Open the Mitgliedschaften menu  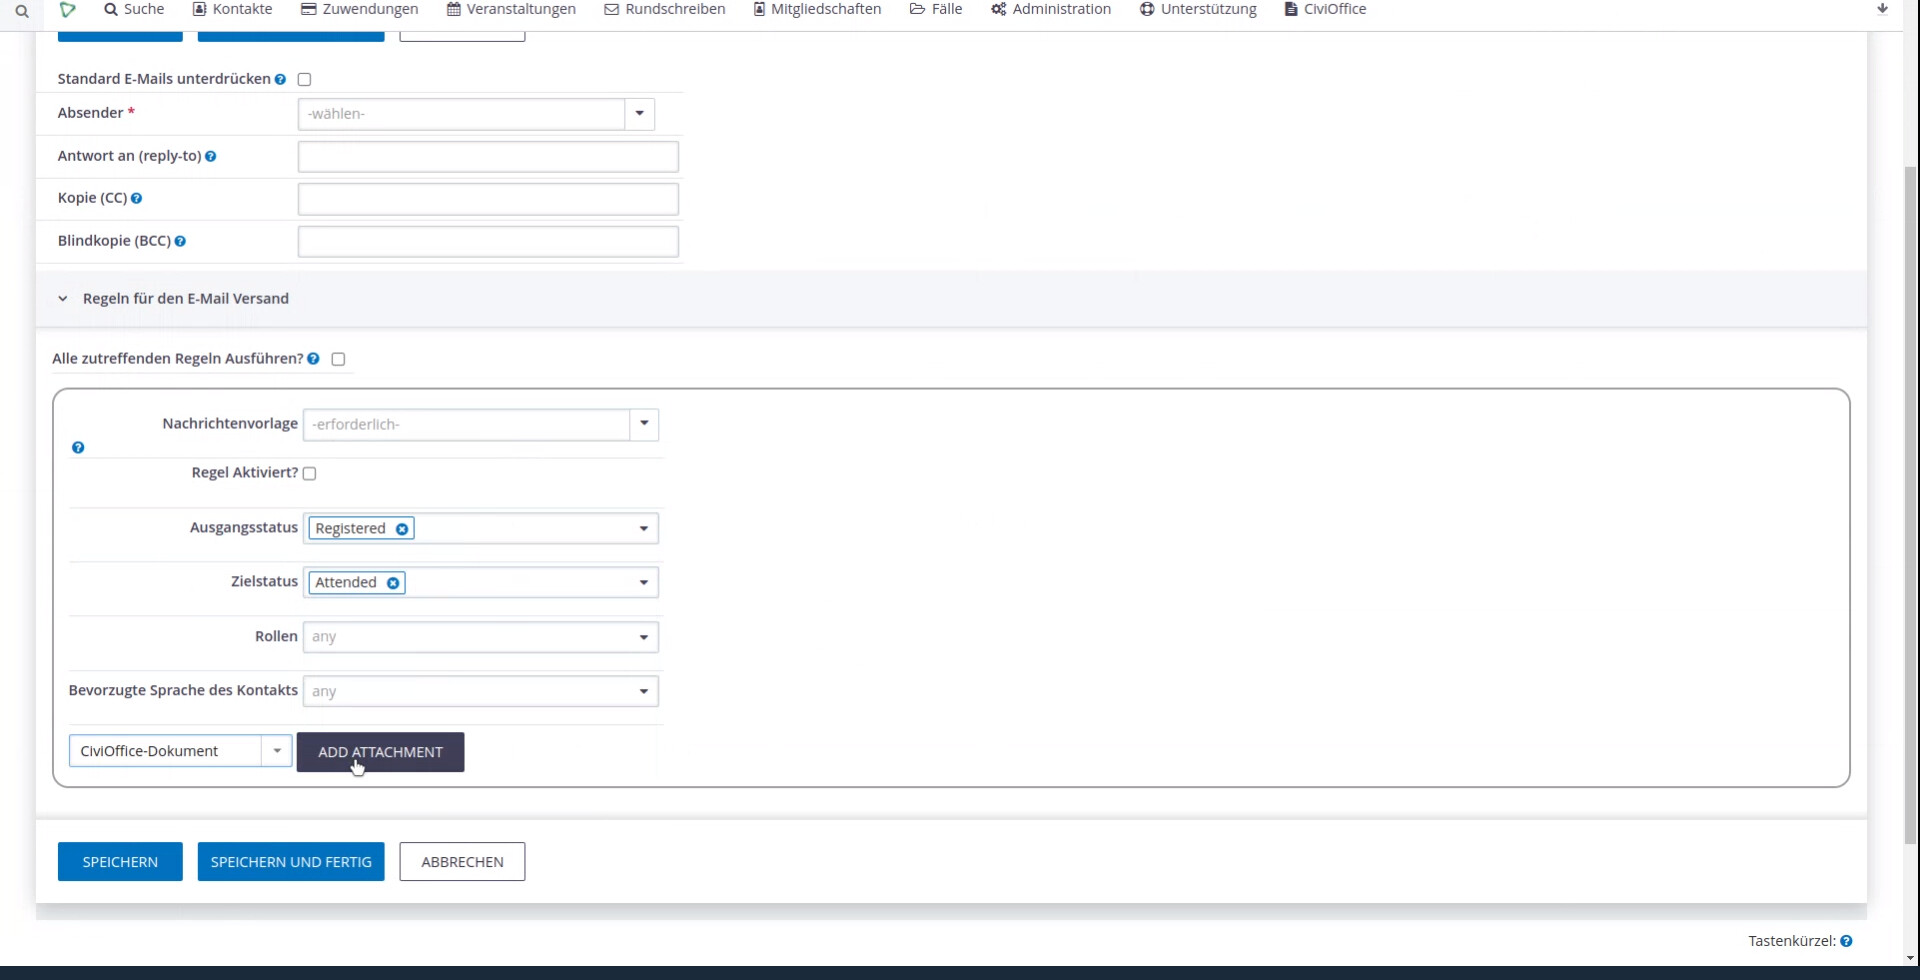(817, 9)
